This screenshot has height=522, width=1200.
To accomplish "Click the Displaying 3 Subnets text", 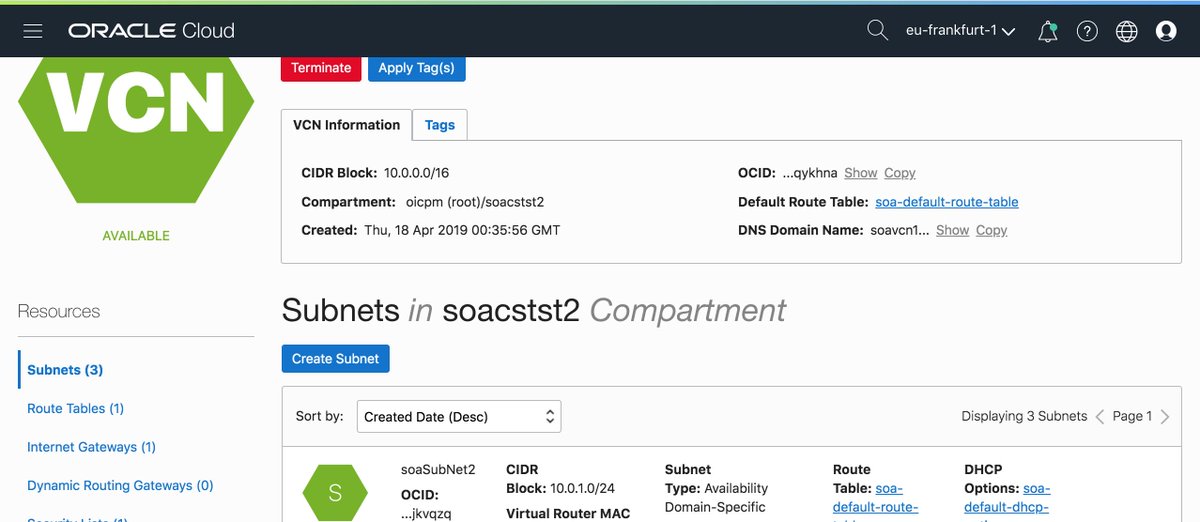I will coord(1024,416).
